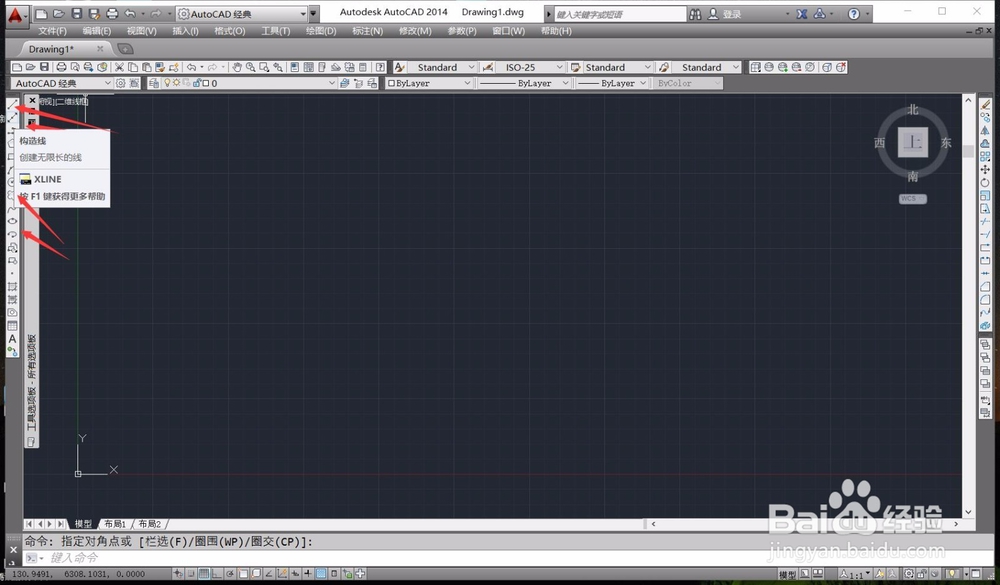Open the ByLayer color dropdown

point(429,83)
